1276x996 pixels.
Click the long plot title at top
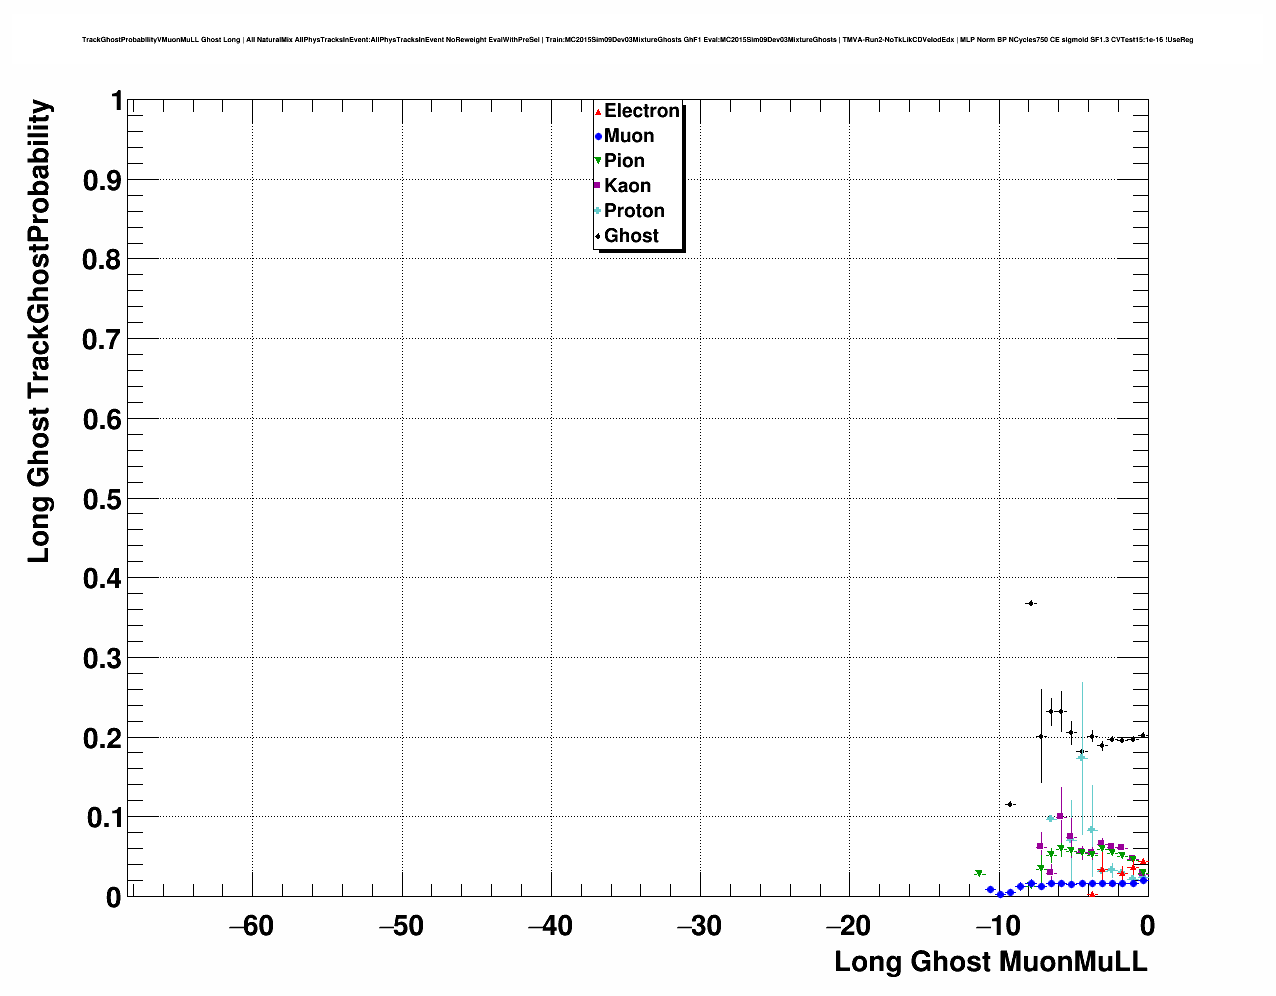tap(637, 40)
